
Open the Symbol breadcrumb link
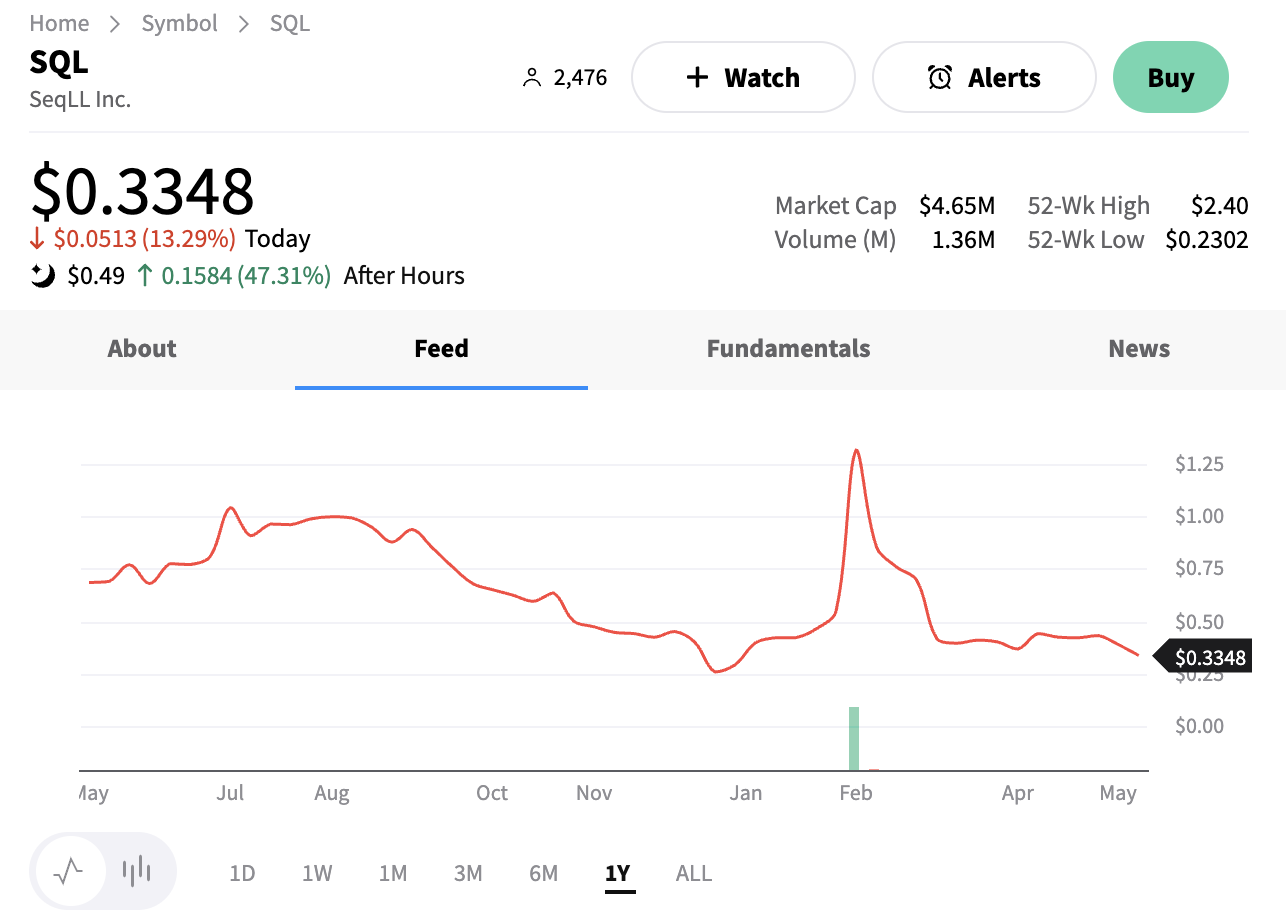[x=180, y=23]
